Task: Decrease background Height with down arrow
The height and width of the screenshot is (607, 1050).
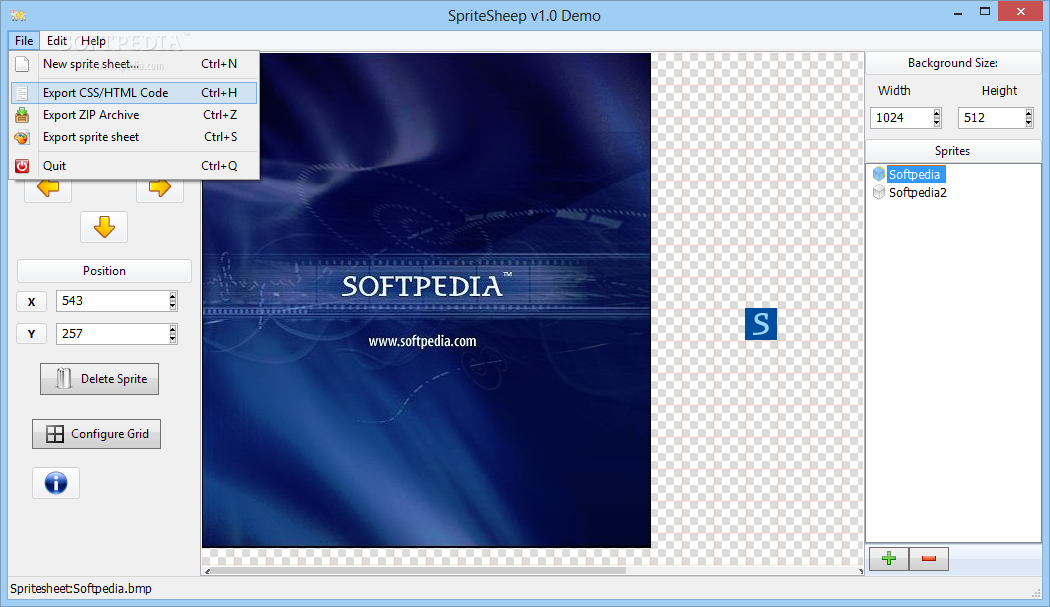Action: pyautogui.click(x=1029, y=123)
